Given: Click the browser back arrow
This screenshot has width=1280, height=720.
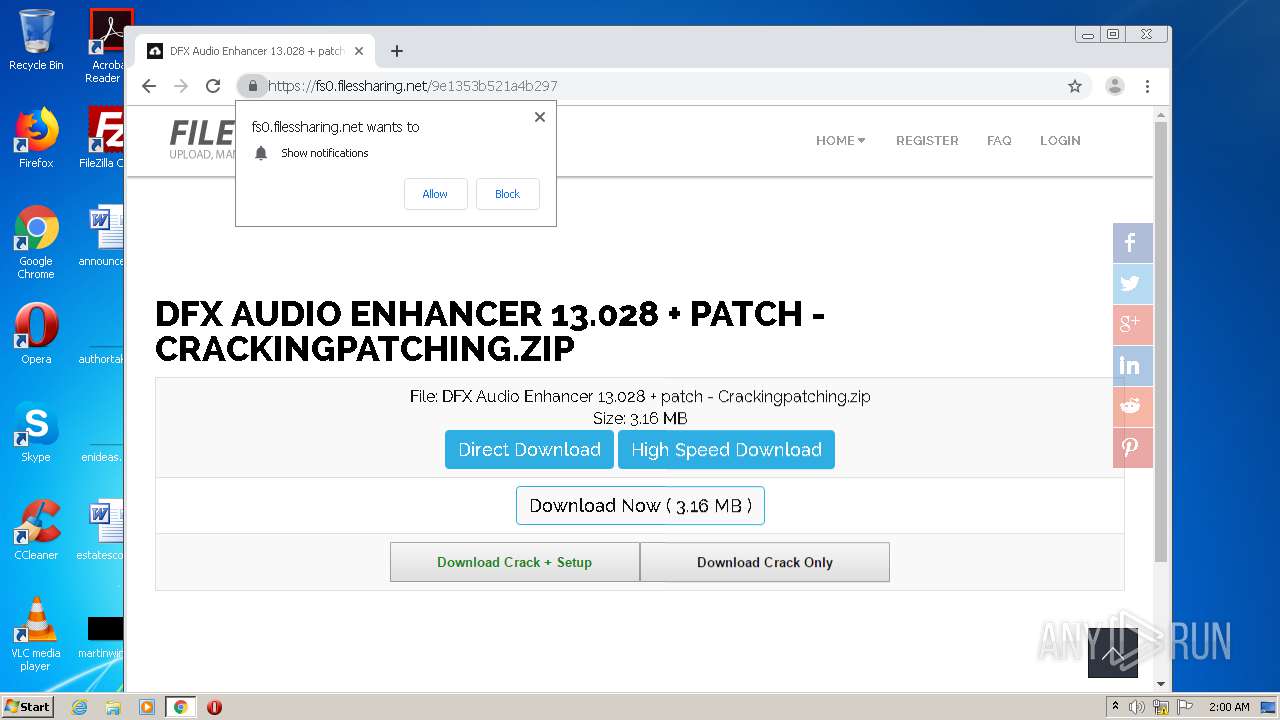Looking at the screenshot, I should [x=149, y=86].
